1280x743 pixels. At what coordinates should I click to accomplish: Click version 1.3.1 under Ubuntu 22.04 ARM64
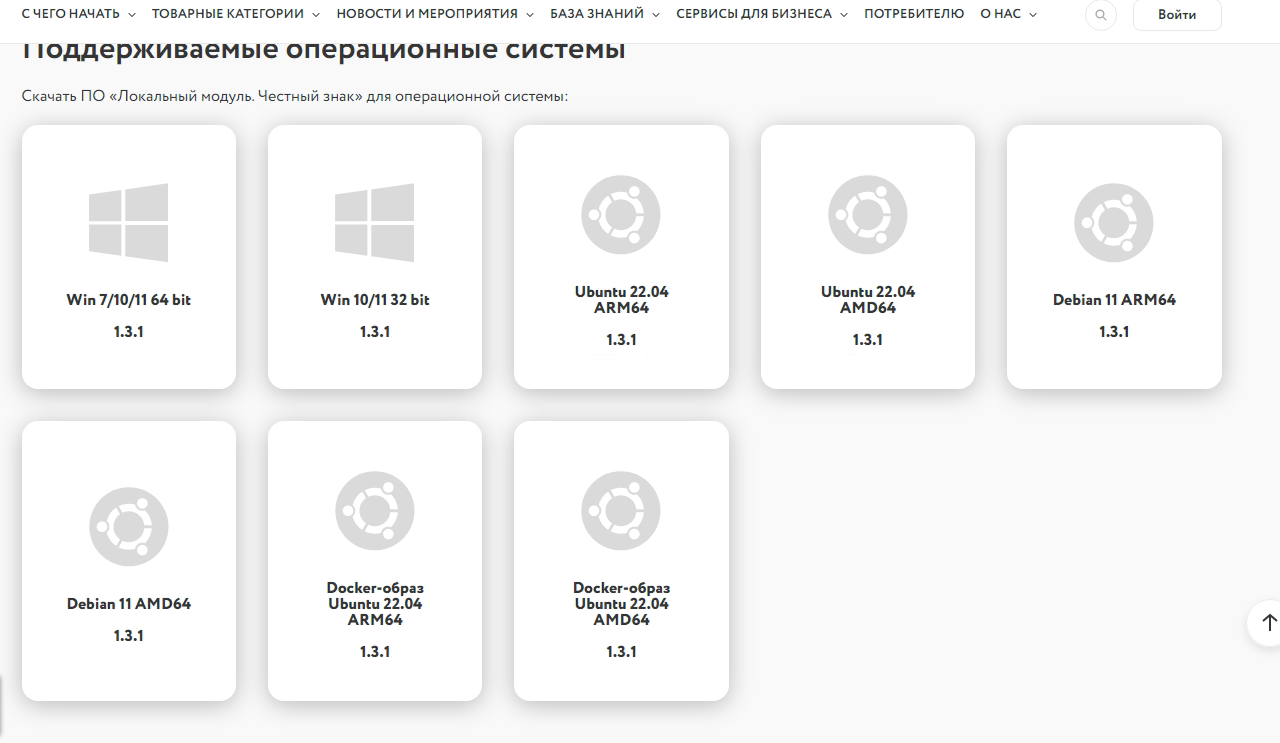tap(621, 340)
